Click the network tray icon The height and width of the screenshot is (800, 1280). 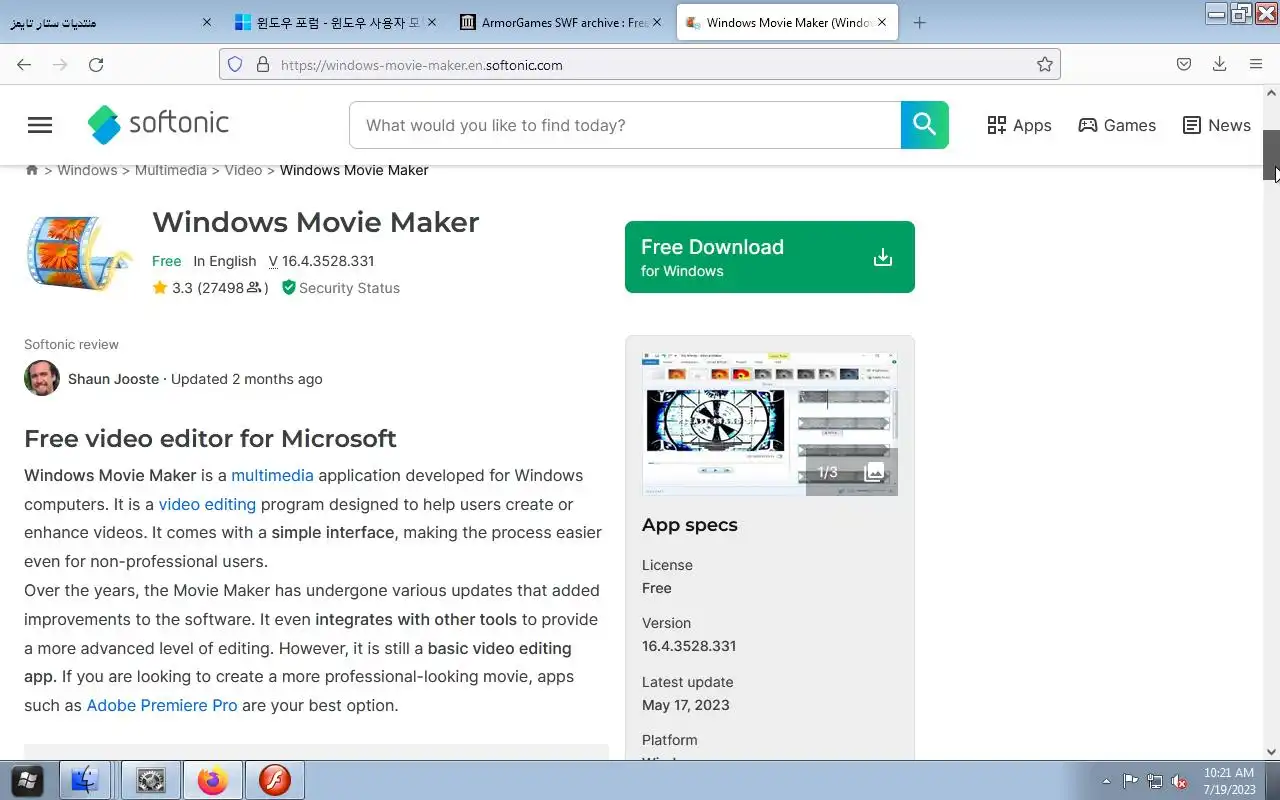(x=1155, y=781)
